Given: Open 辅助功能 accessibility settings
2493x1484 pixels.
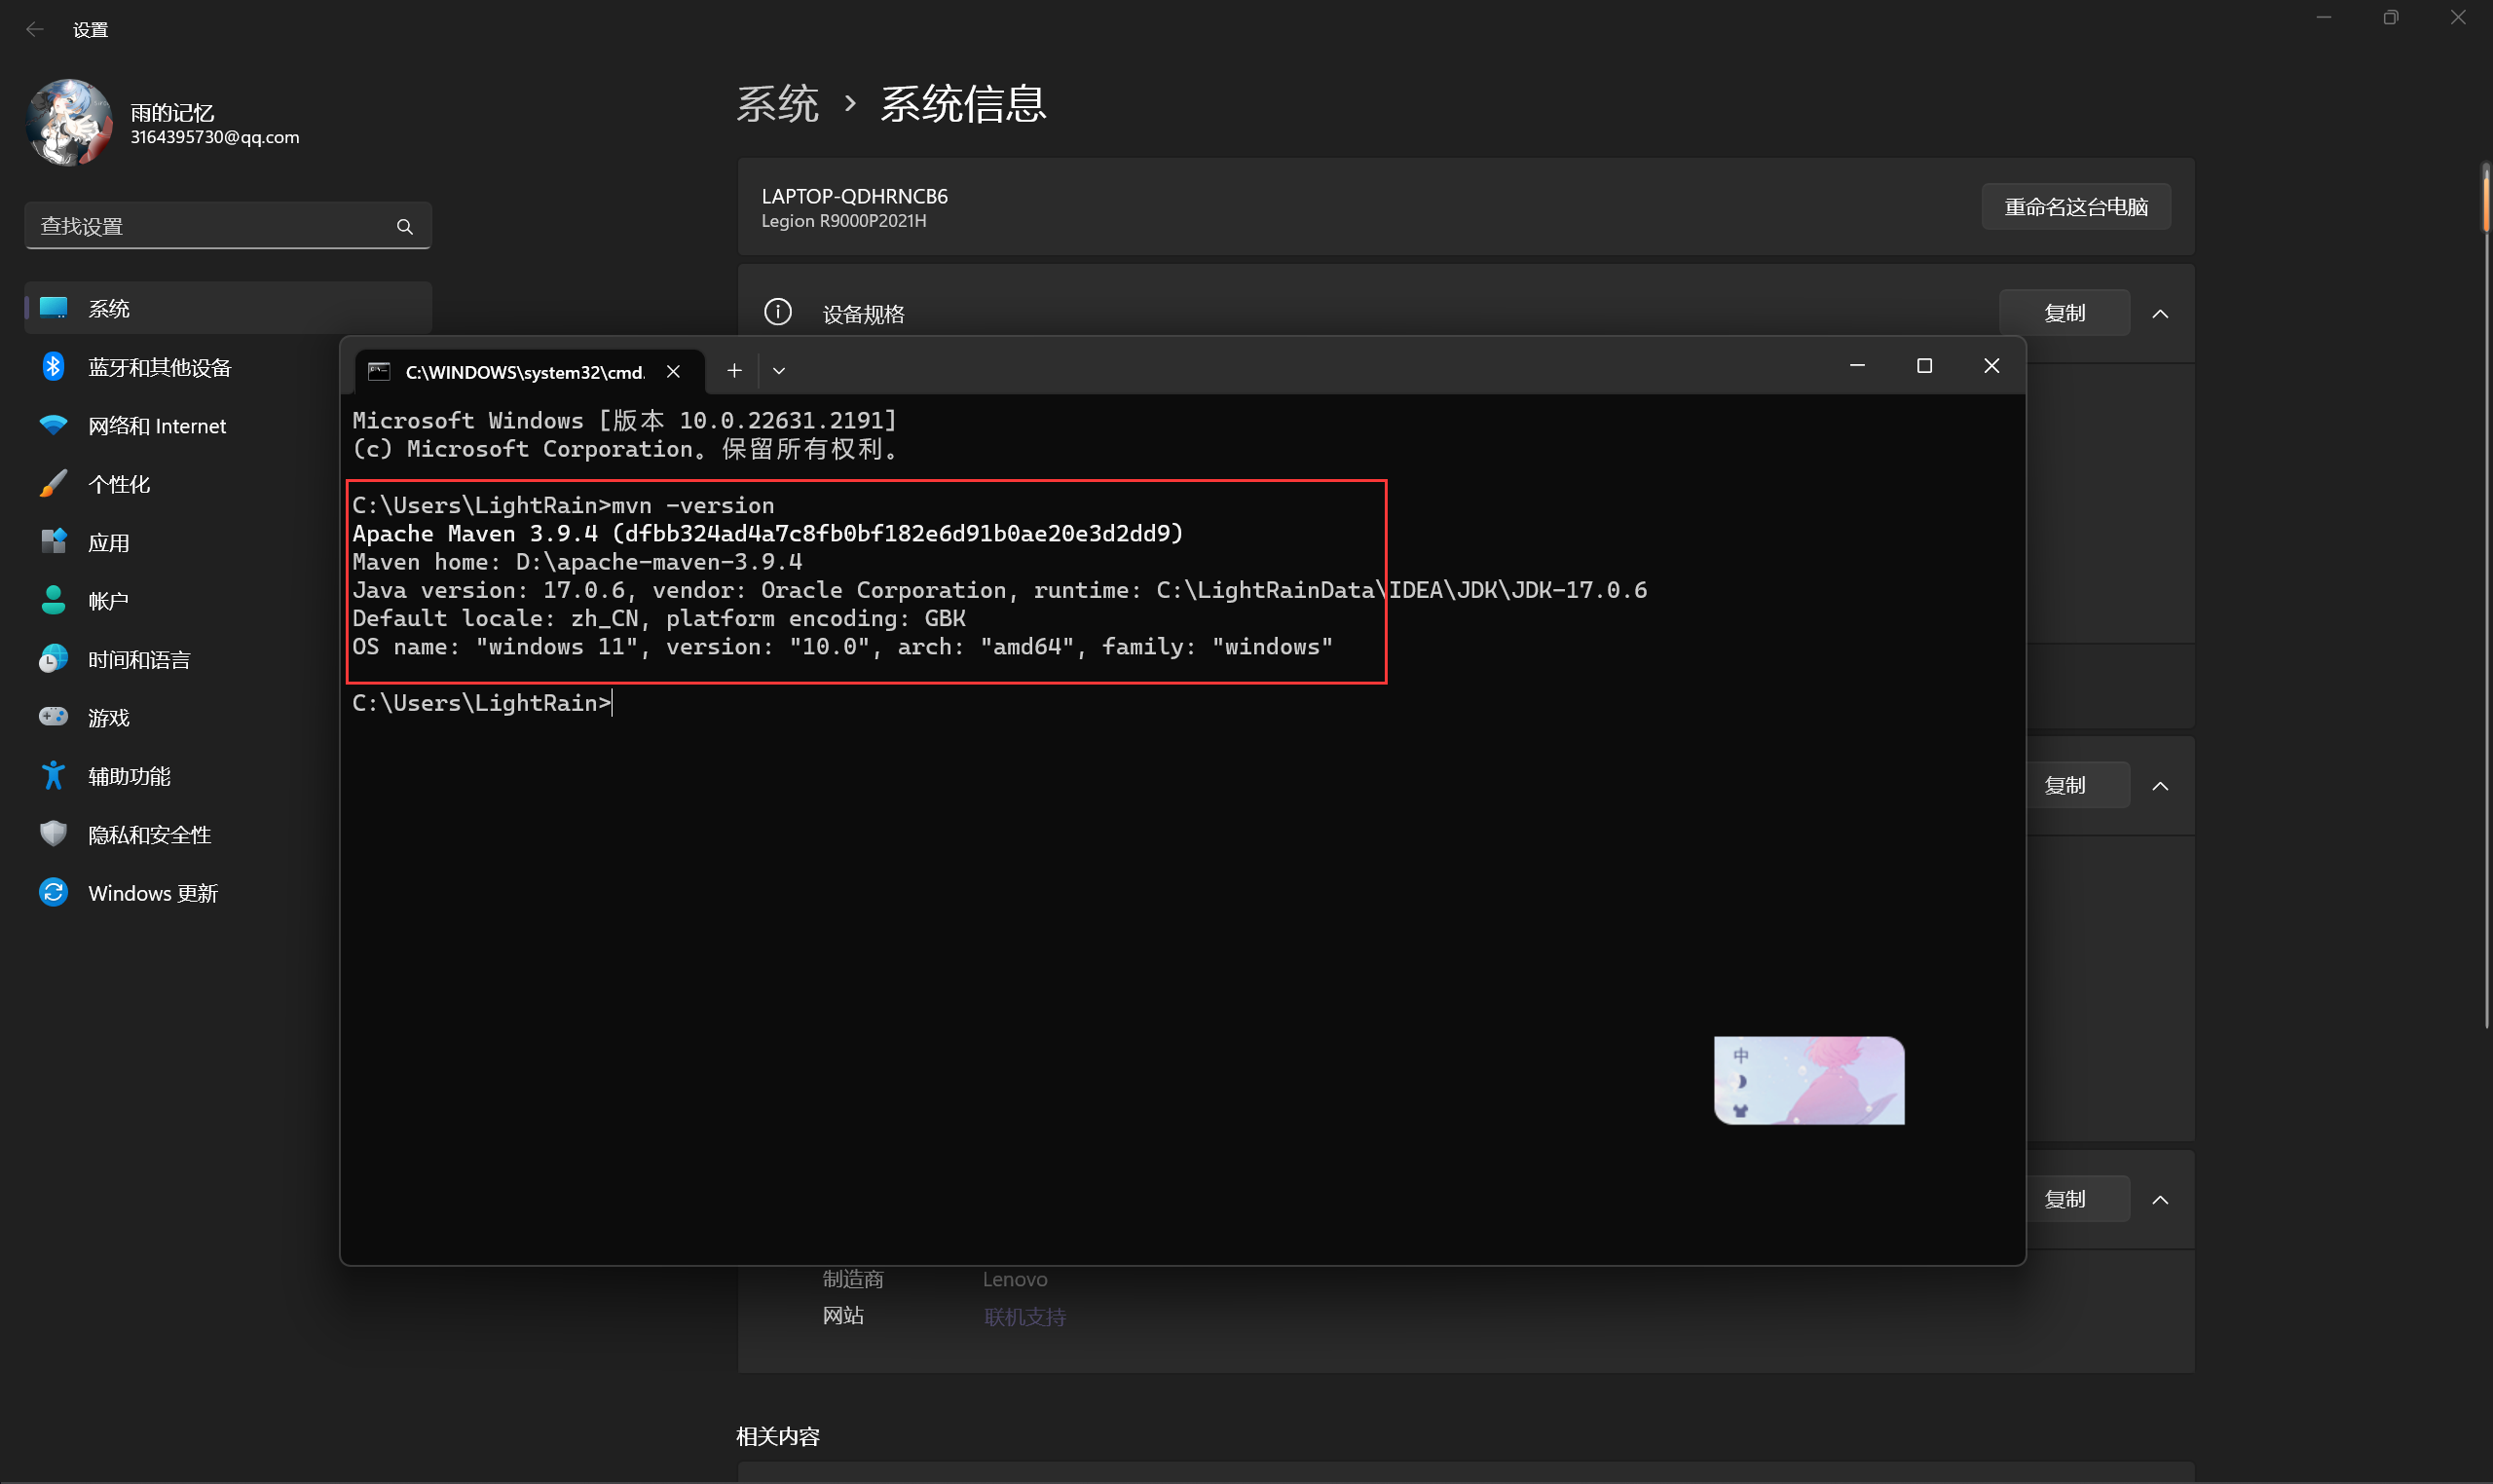Looking at the screenshot, I should click(129, 776).
